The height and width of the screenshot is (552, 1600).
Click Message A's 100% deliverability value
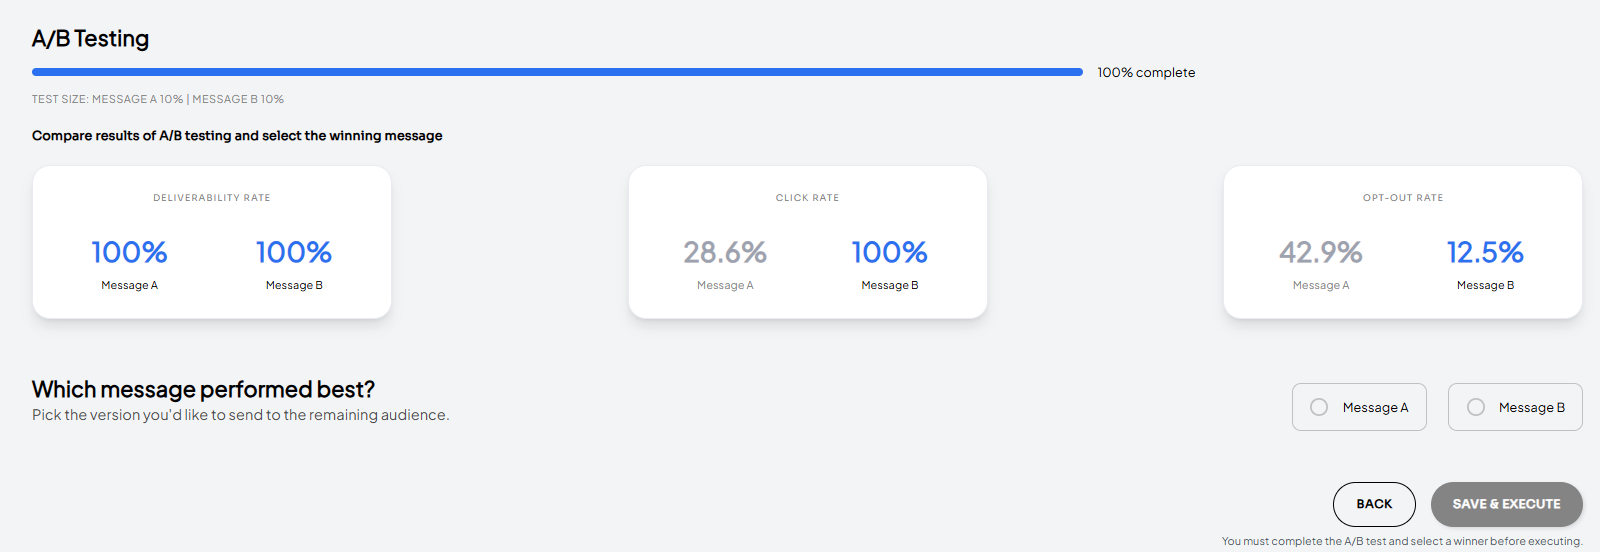click(129, 252)
